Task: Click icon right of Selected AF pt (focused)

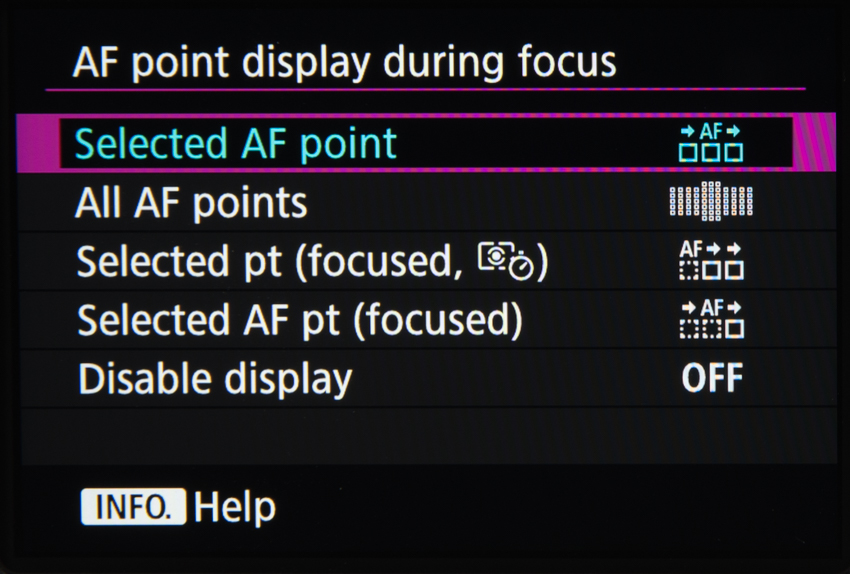Action: 711,320
